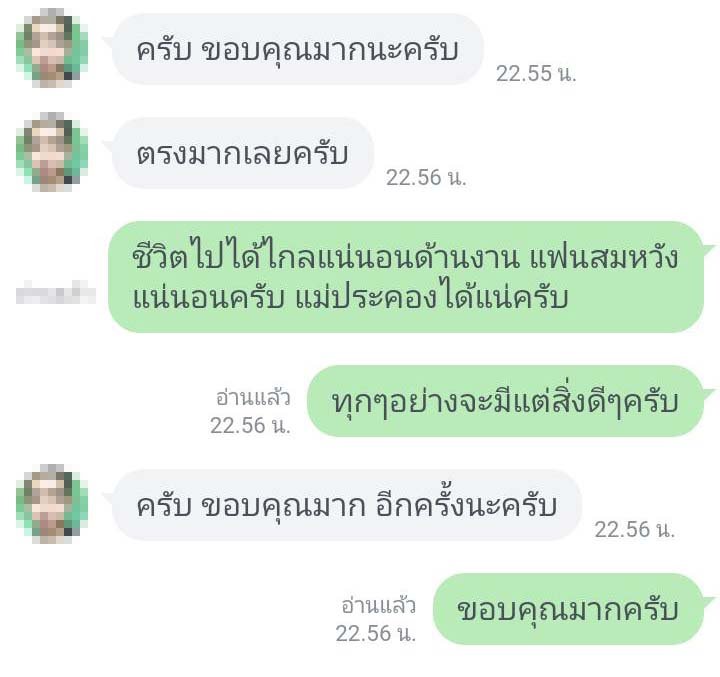720x677 pixels.
Task: Click the word แฟนสมหวัง in the green message
Action: [x=603, y=257]
